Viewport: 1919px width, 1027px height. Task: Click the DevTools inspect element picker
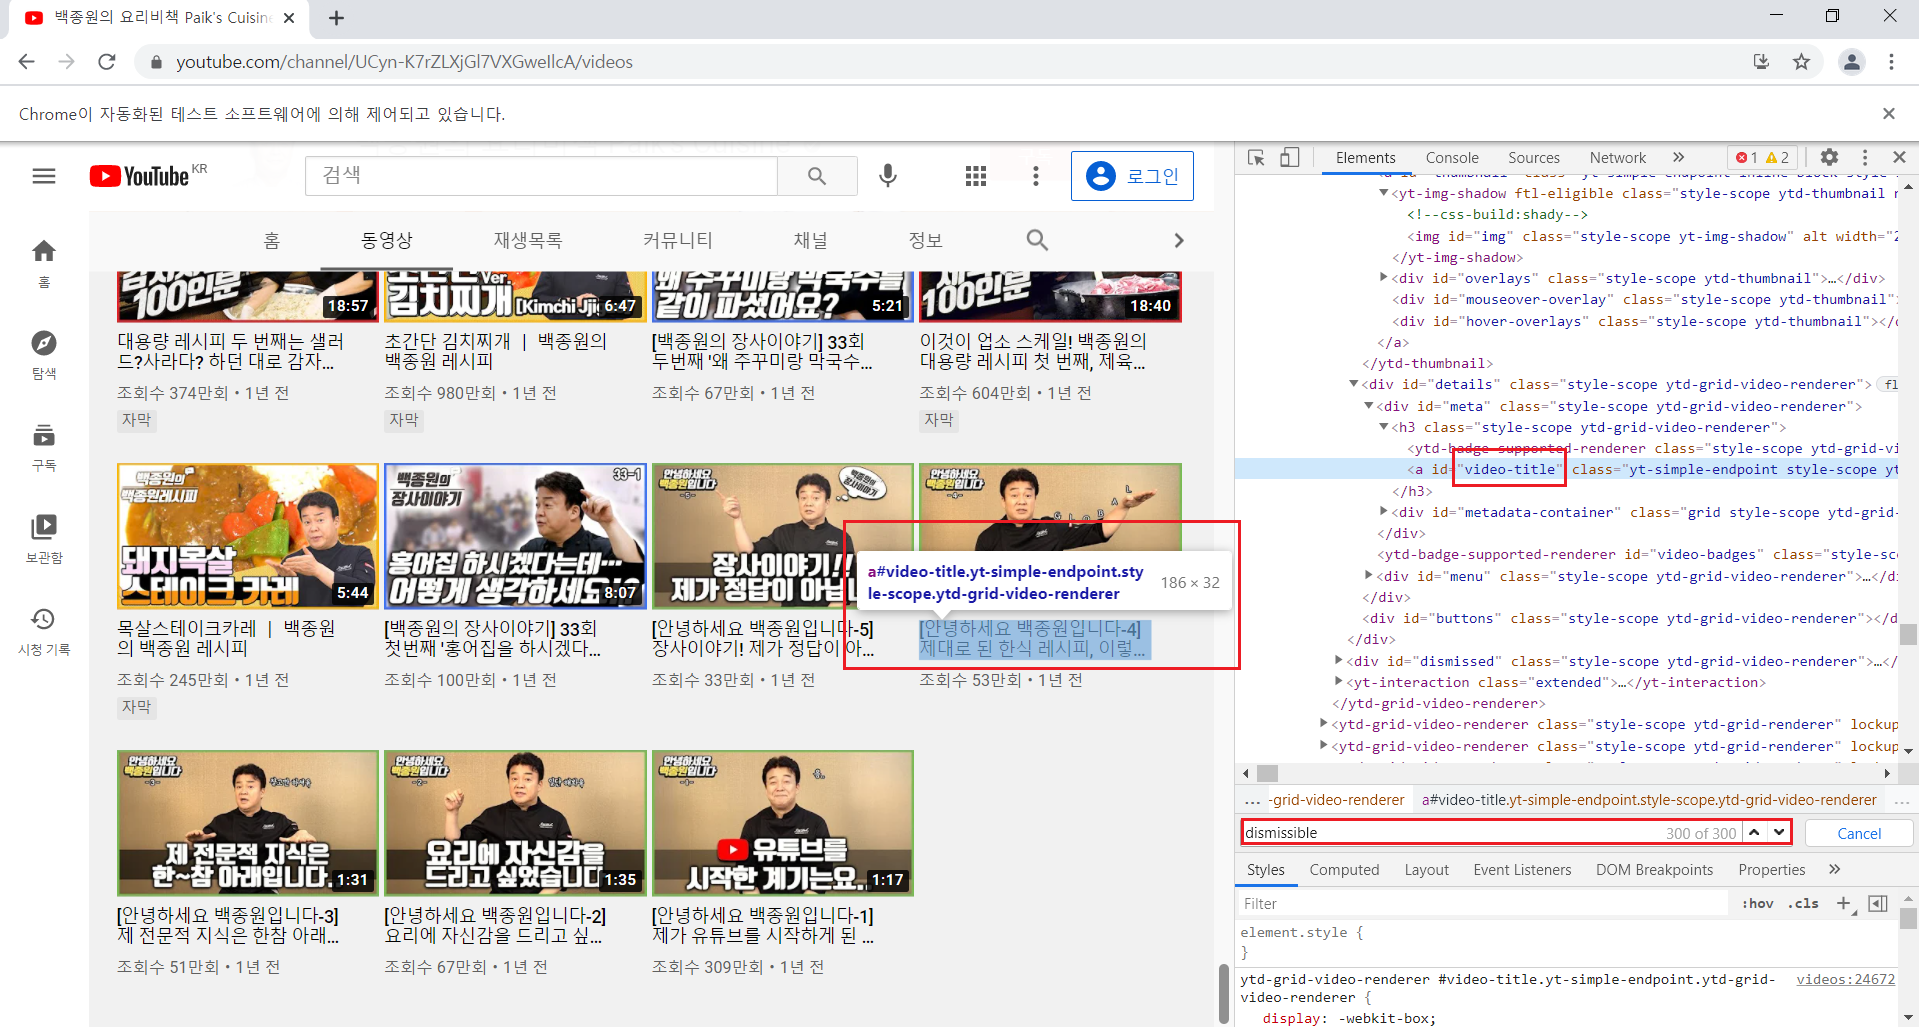click(x=1257, y=157)
